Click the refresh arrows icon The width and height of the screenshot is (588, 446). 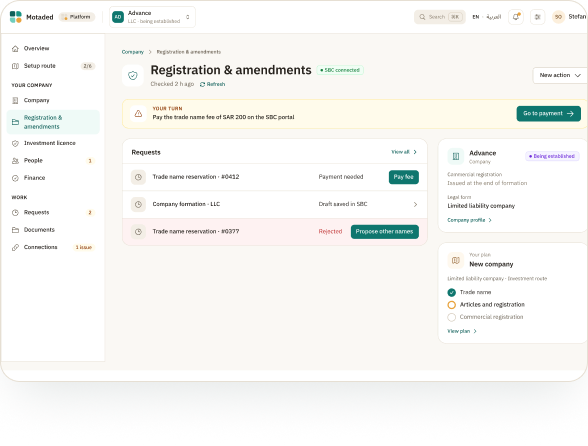(202, 84)
